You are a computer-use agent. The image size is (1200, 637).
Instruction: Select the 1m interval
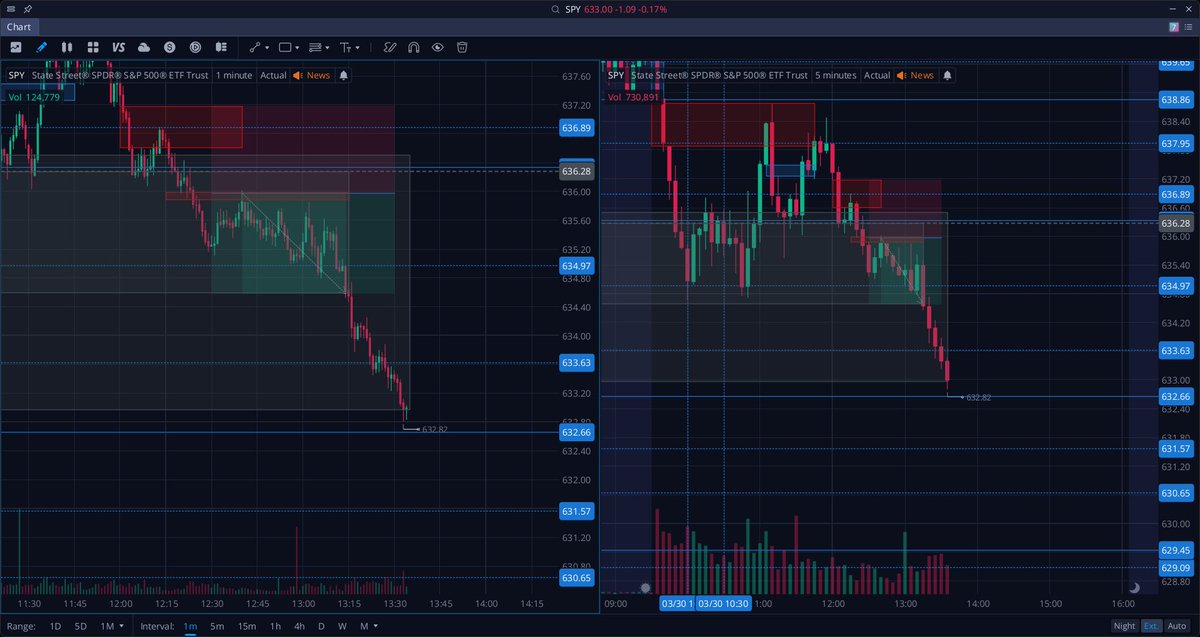[190, 626]
